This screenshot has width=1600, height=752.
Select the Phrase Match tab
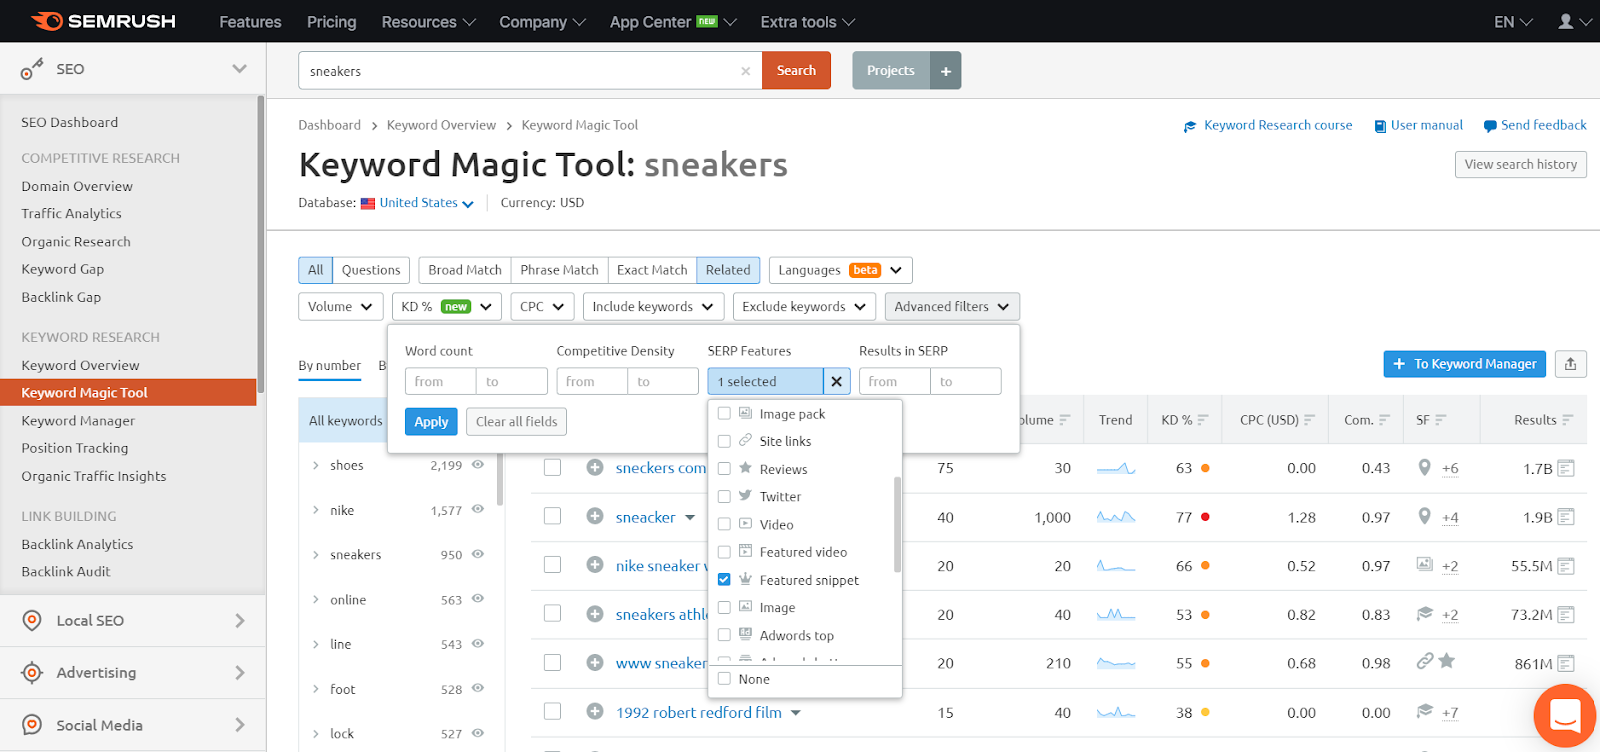pyautogui.click(x=559, y=270)
